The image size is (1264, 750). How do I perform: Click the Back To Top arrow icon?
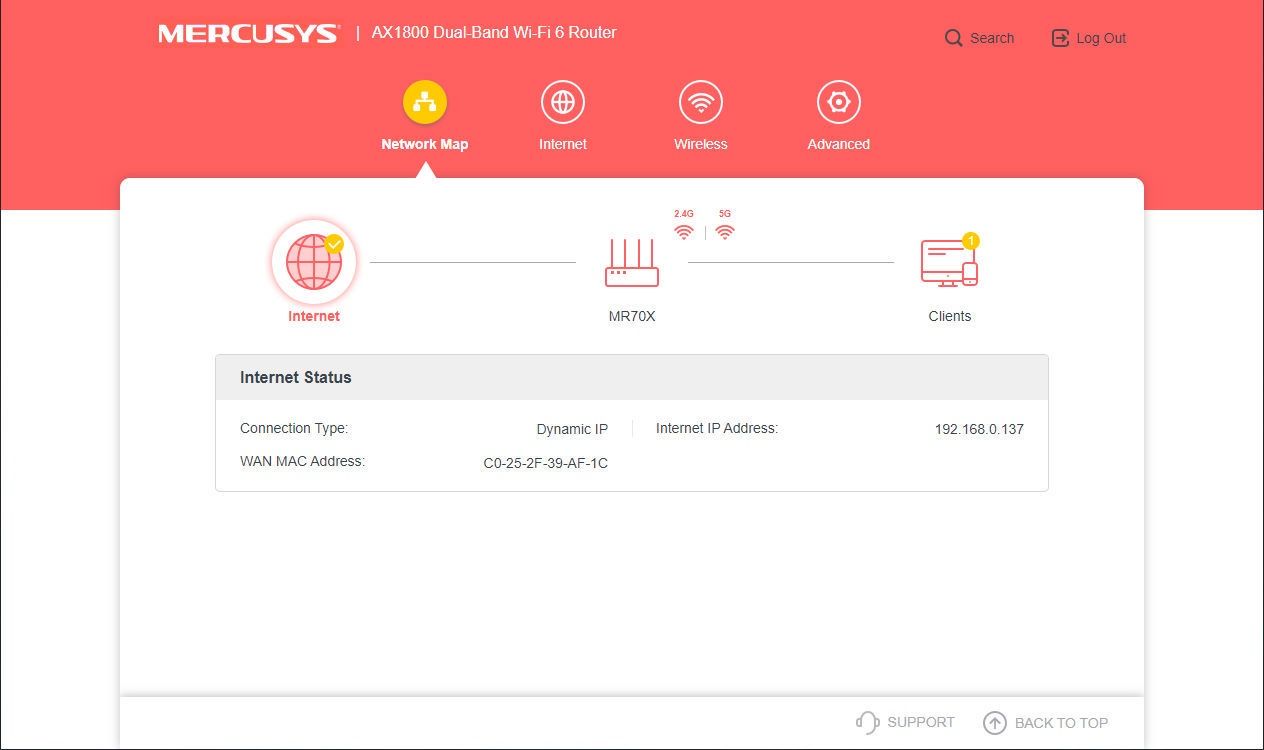[994, 723]
